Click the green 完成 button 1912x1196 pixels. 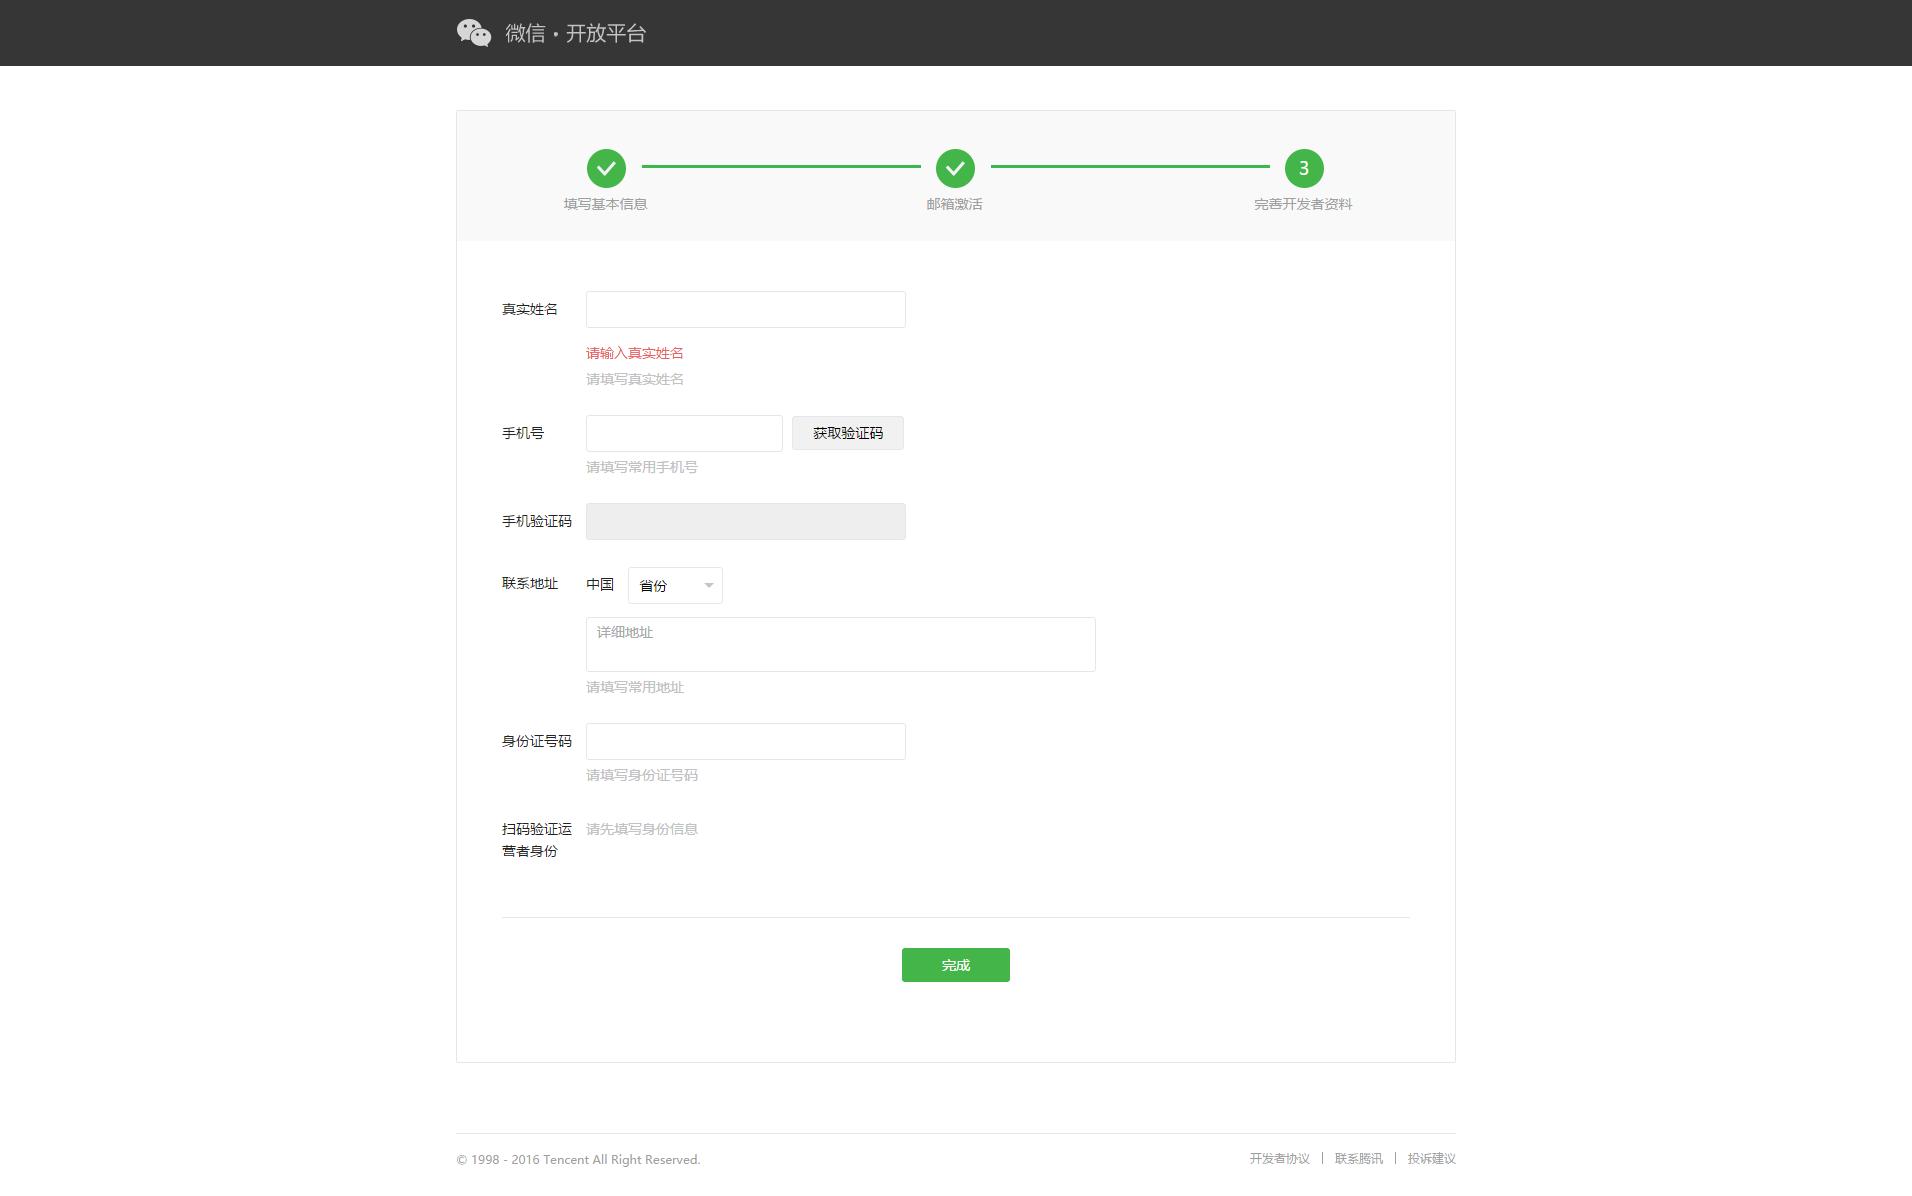[956, 965]
